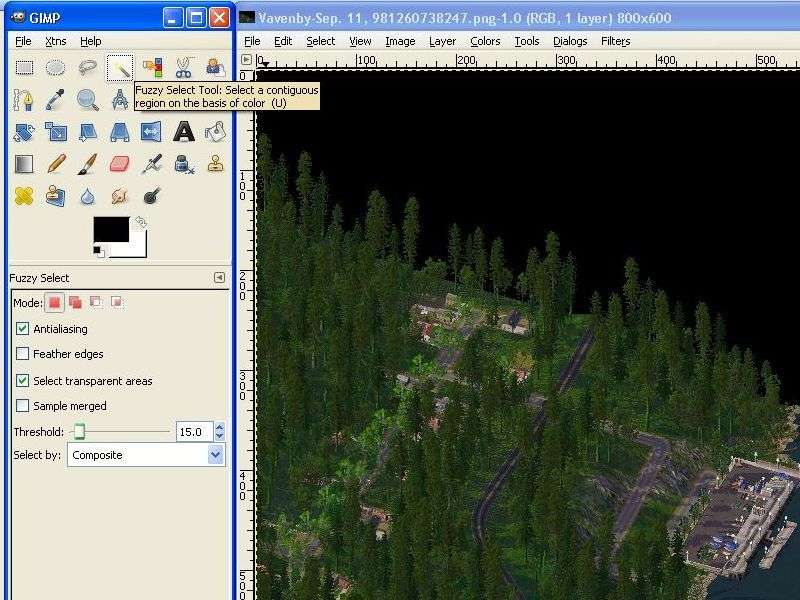Select the Scissors Select tool

[x=184, y=67]
